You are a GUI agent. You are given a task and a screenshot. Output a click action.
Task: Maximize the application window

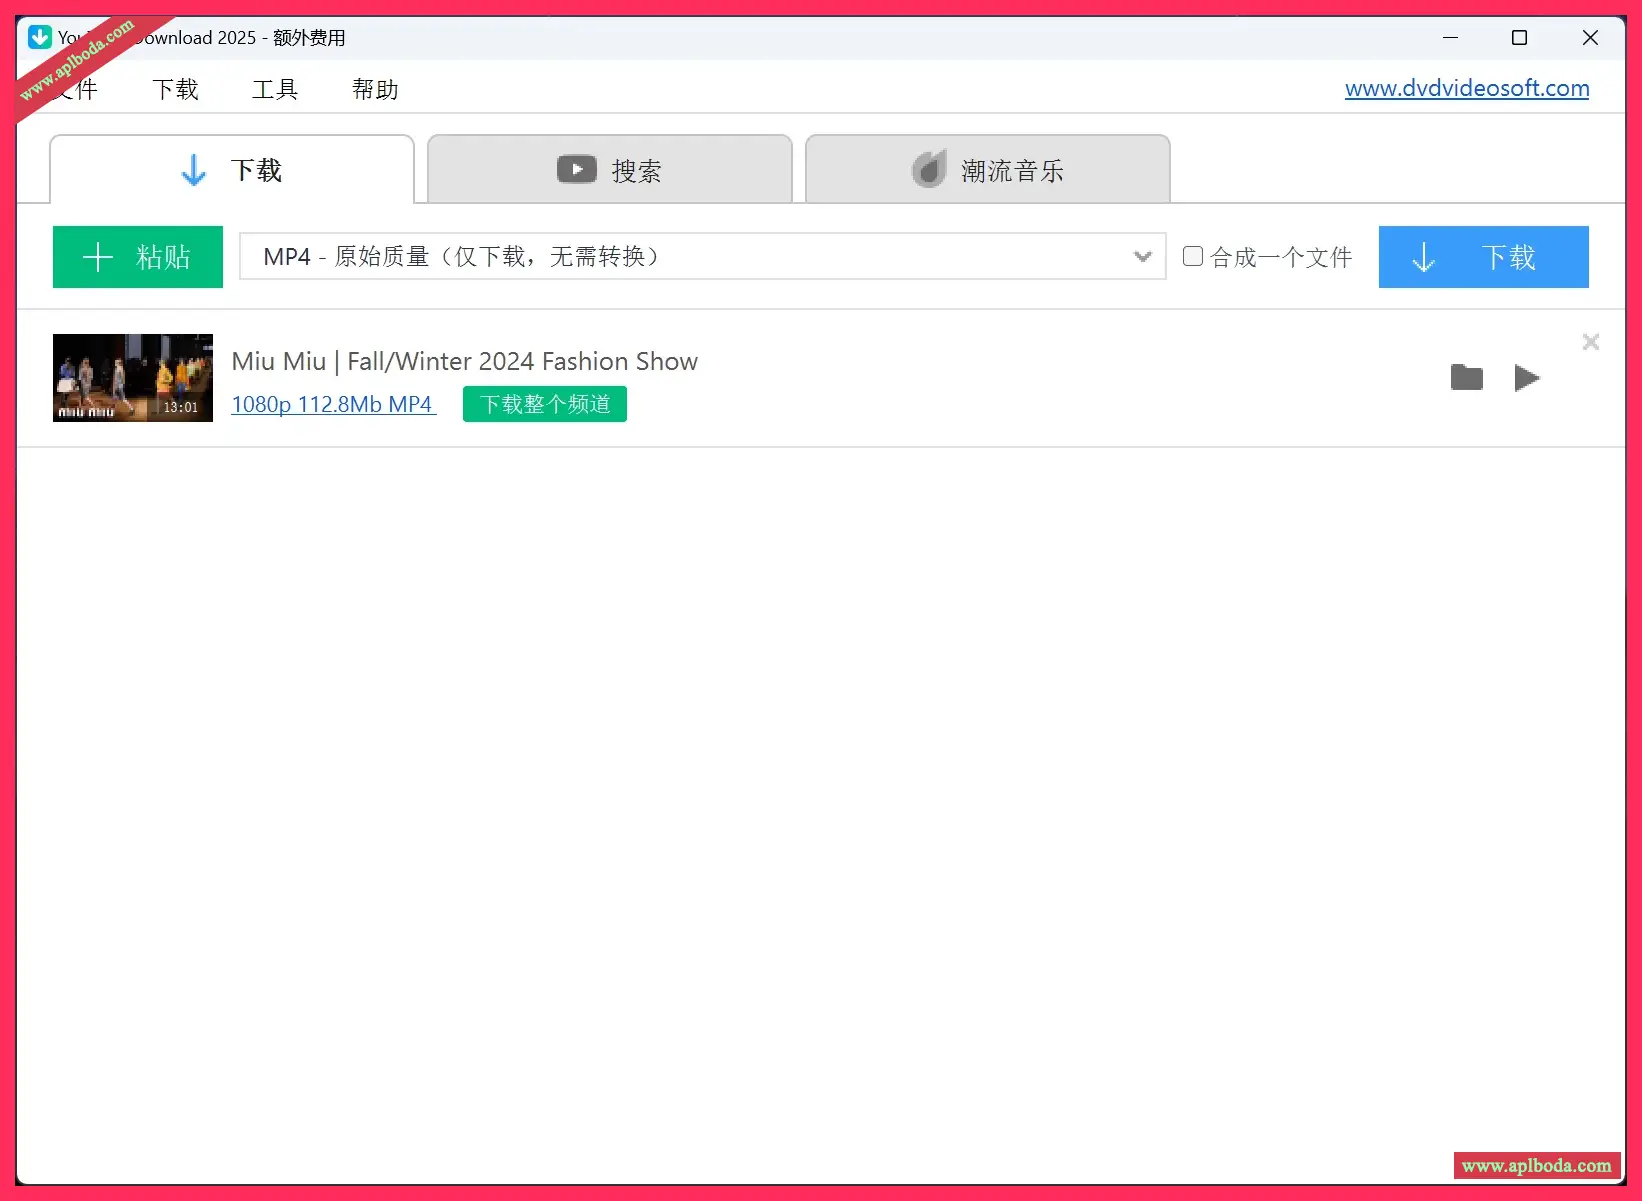tap(1520, 38)
